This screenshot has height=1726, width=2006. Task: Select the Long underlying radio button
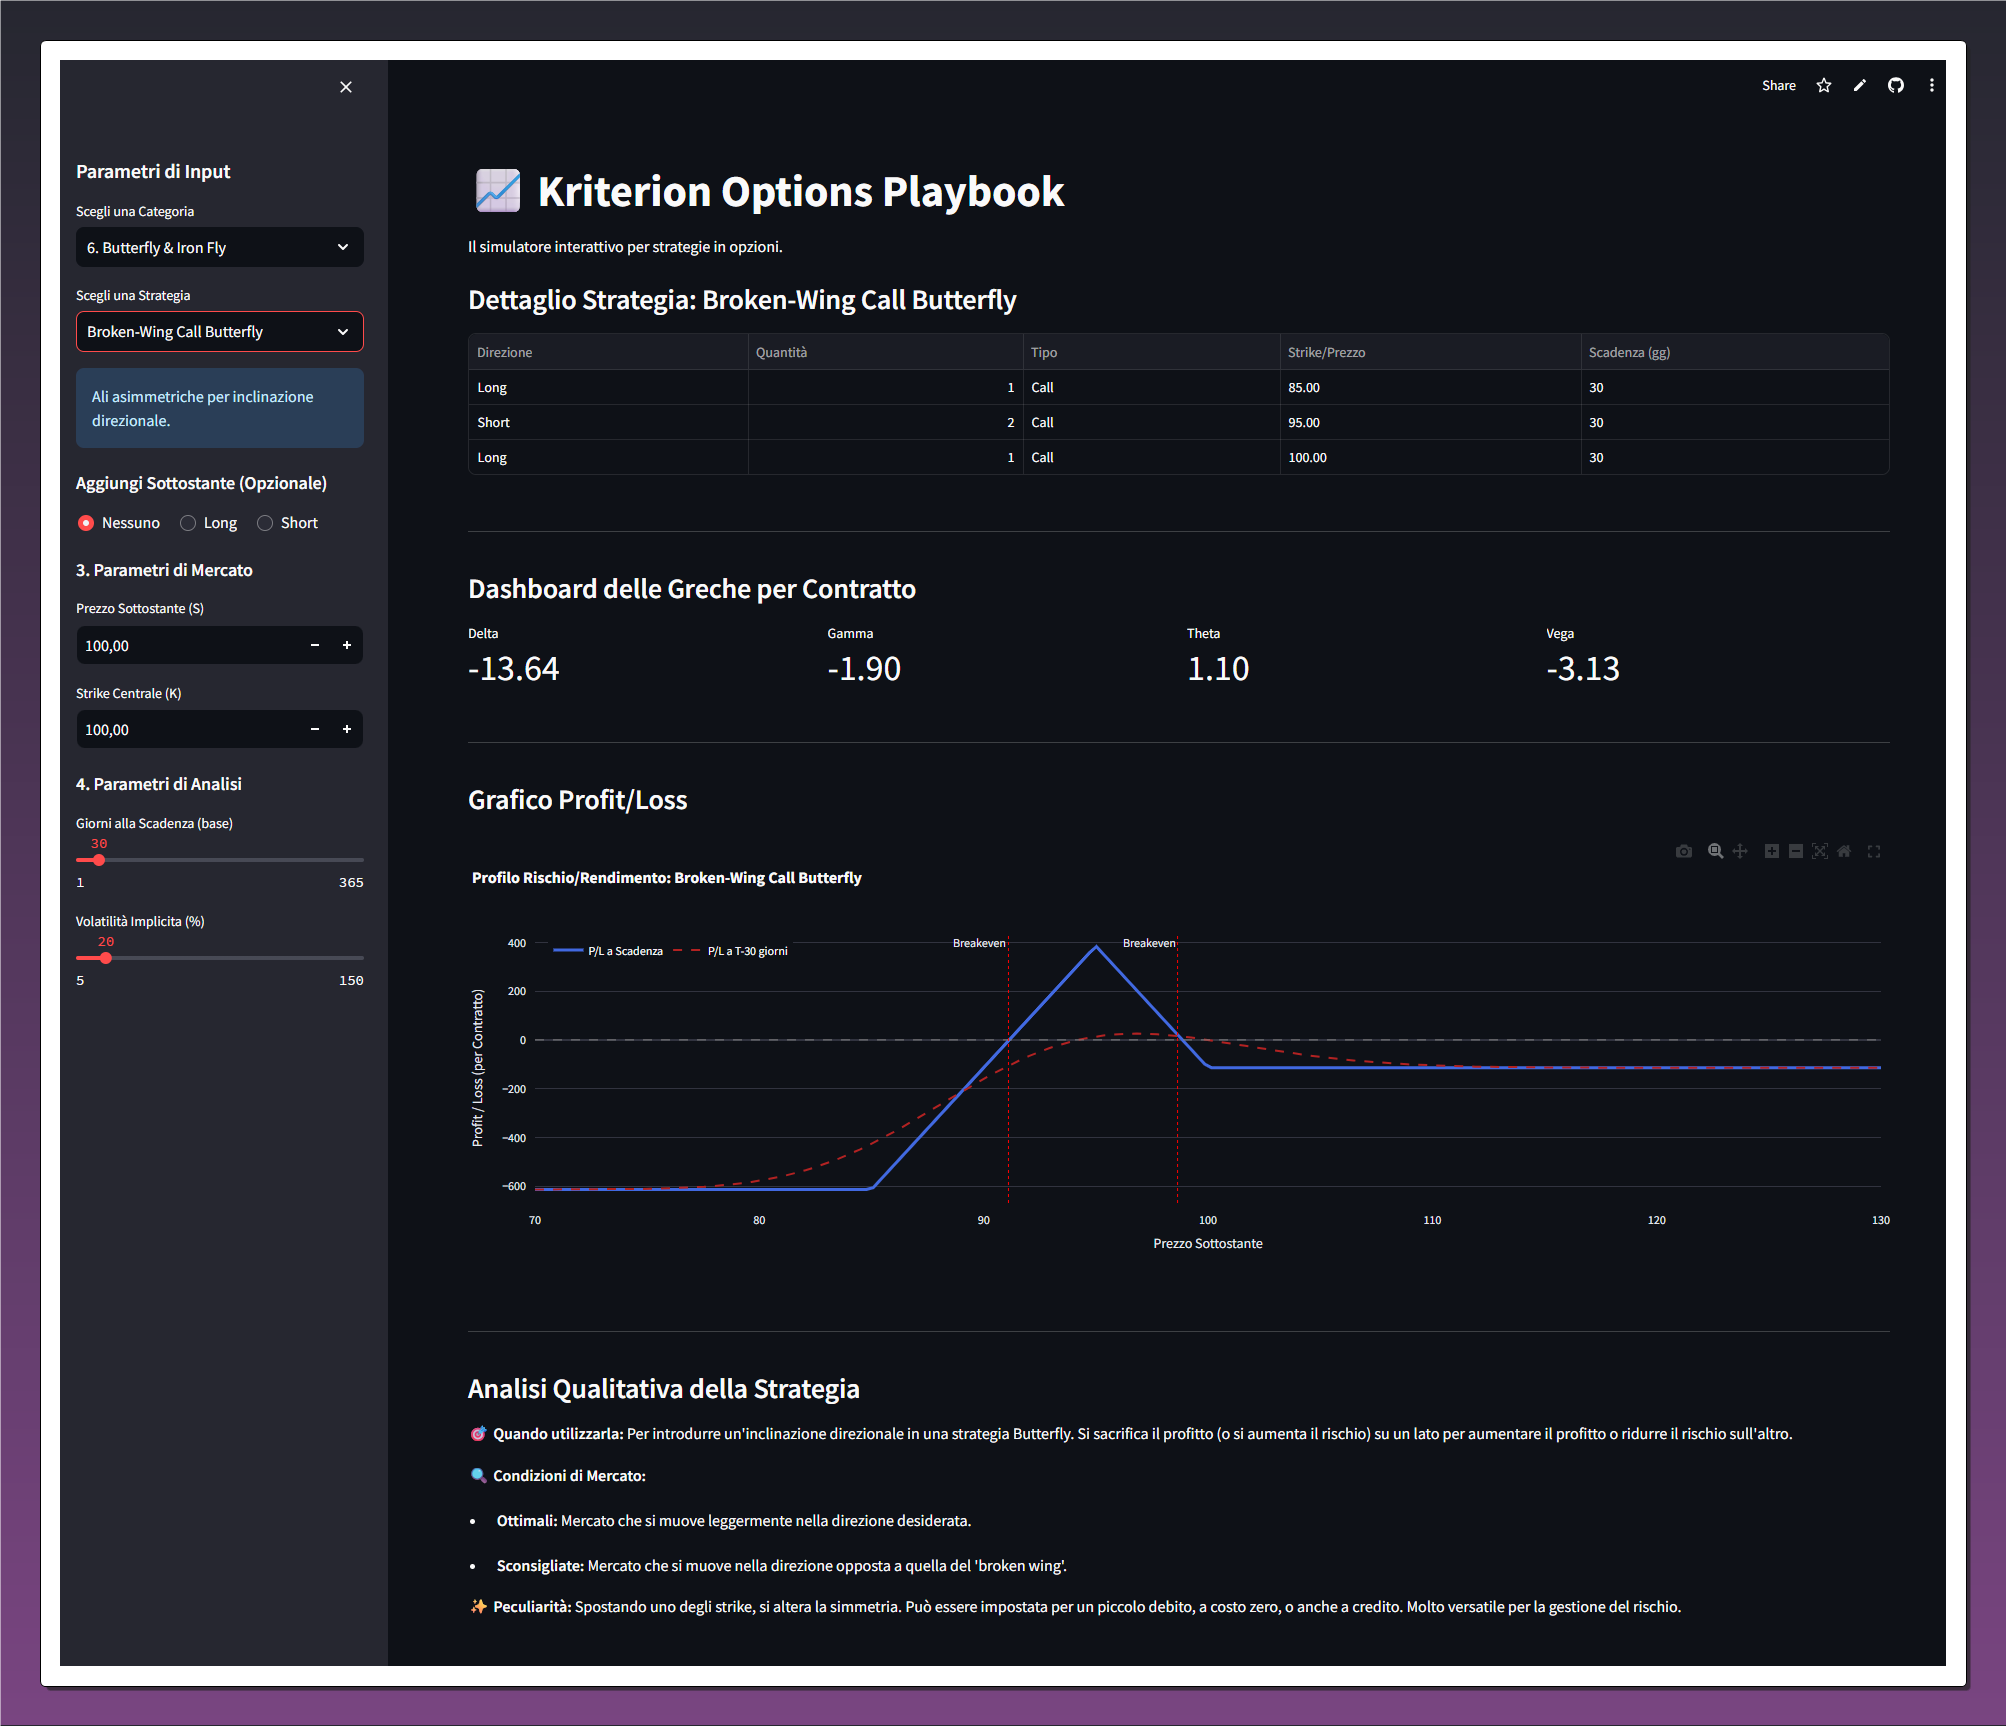(x=188, y=522)
